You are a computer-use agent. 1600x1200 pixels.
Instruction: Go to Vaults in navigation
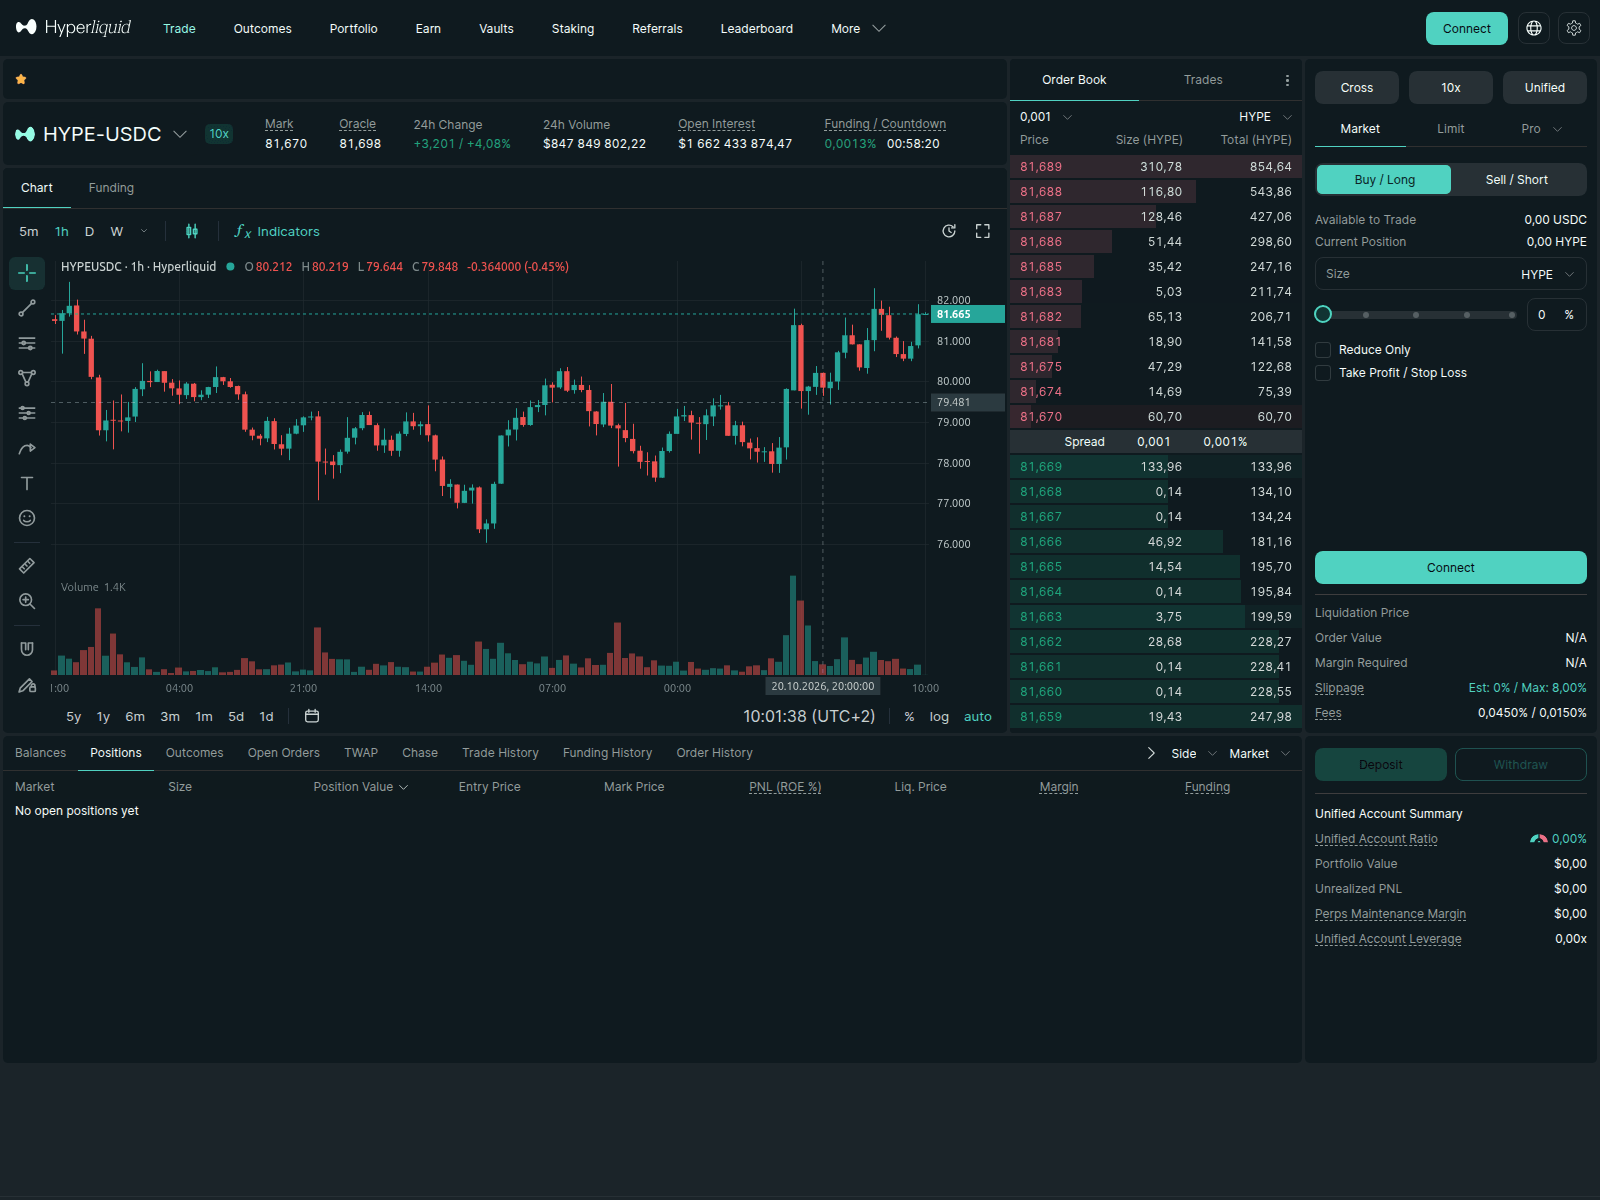(496, 29)
